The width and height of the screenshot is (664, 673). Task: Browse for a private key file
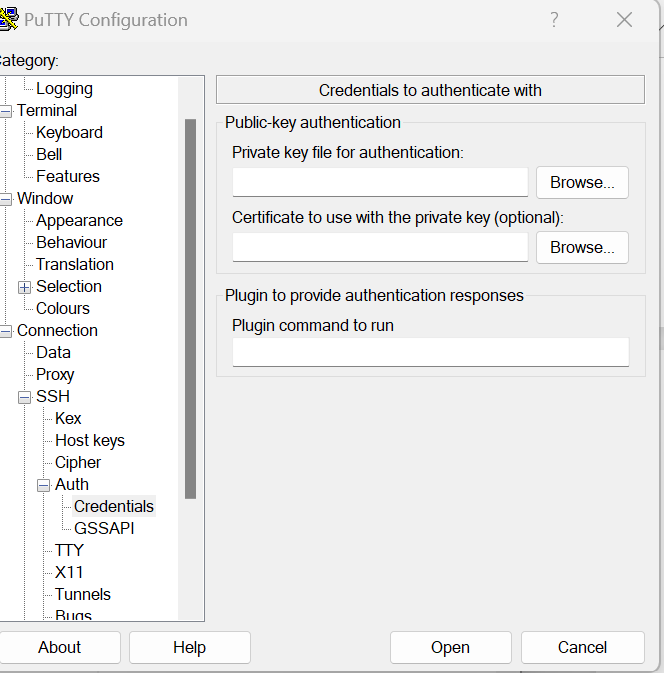582,182
